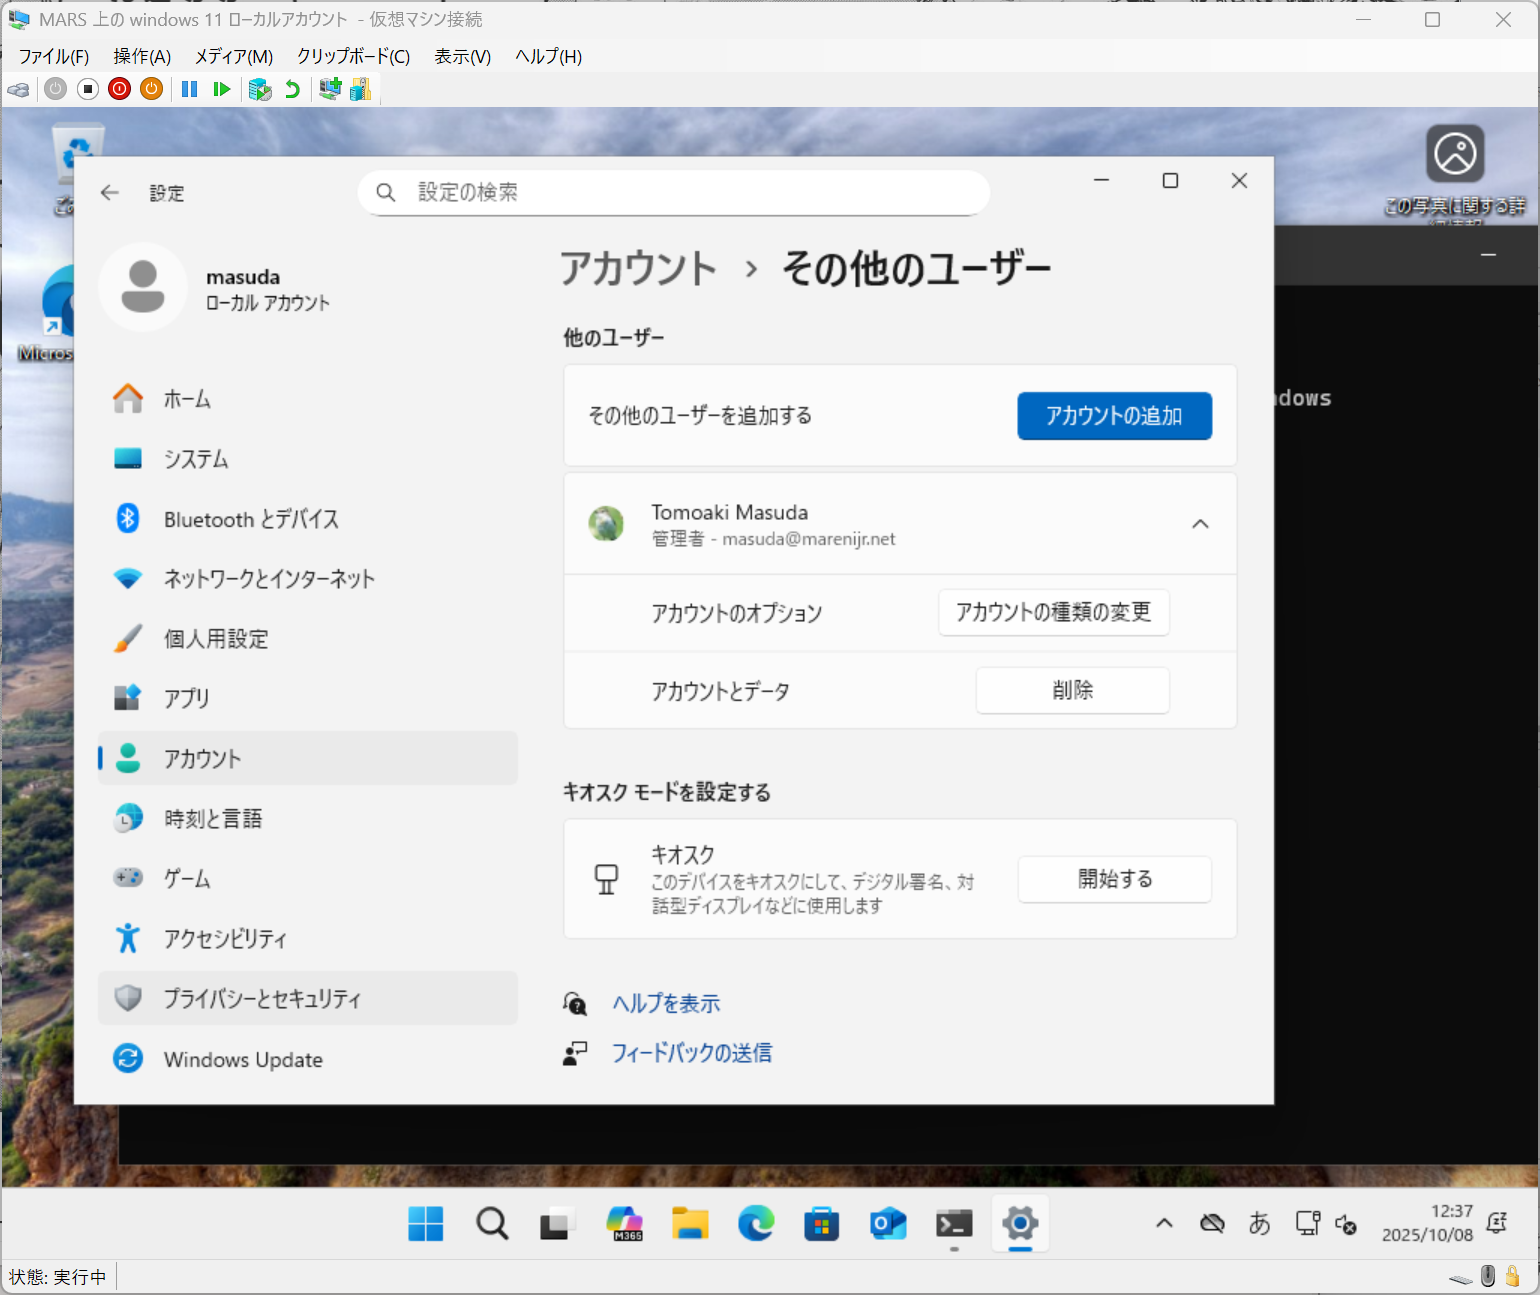Click the Windows Start button in taskbar
Viewport: 1540px width, 1295px height.
point(426,1224)
